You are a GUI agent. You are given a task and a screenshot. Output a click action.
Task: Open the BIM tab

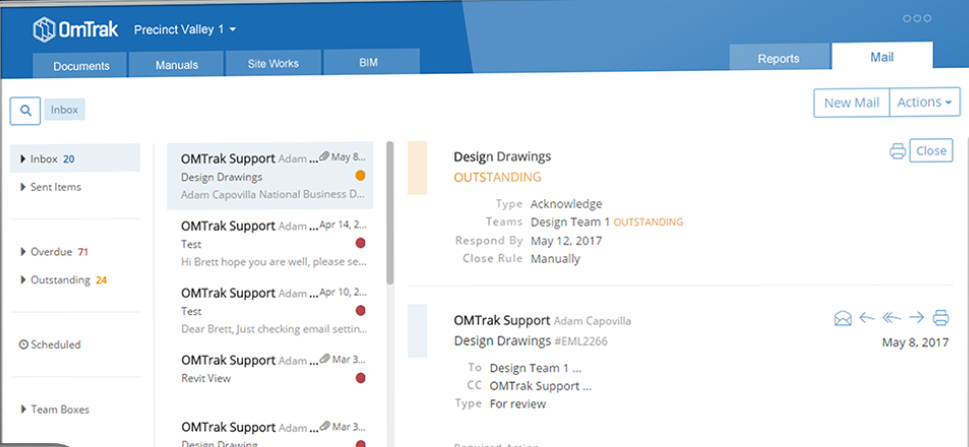pyautogui.click(x=369, y=62)
